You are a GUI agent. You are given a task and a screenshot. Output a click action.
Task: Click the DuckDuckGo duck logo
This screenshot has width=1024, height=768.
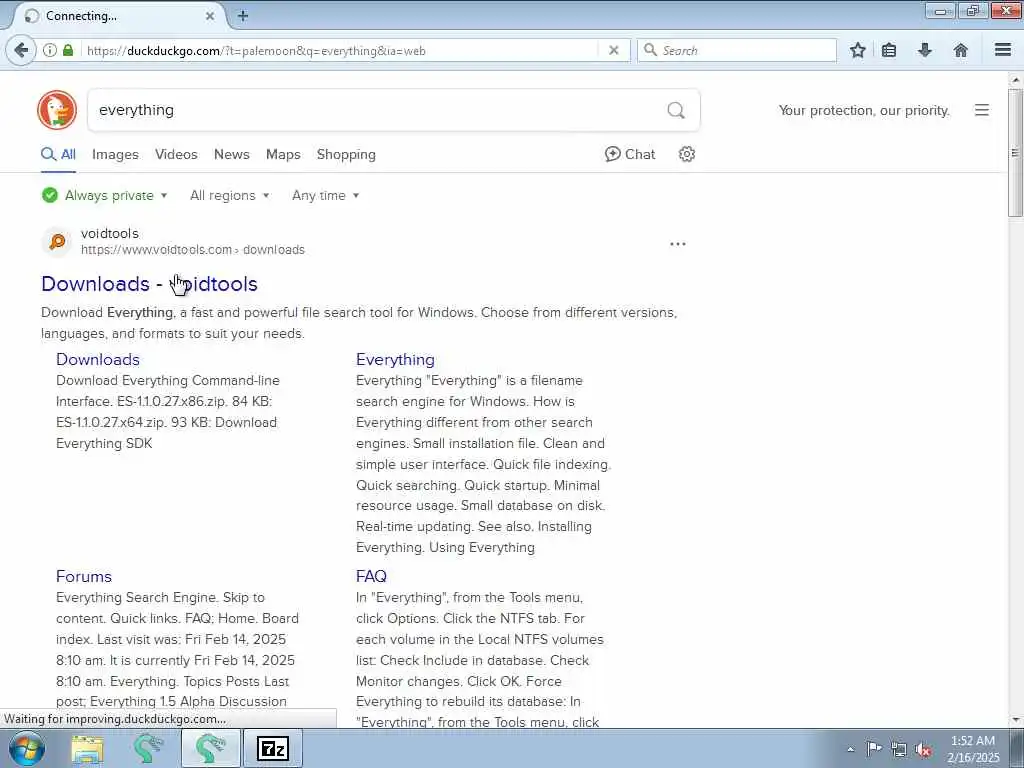point(57,110)
